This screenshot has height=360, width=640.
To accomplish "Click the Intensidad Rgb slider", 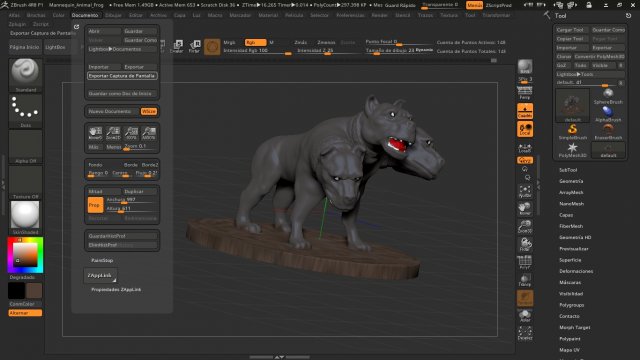I will (x=257, y=51).
